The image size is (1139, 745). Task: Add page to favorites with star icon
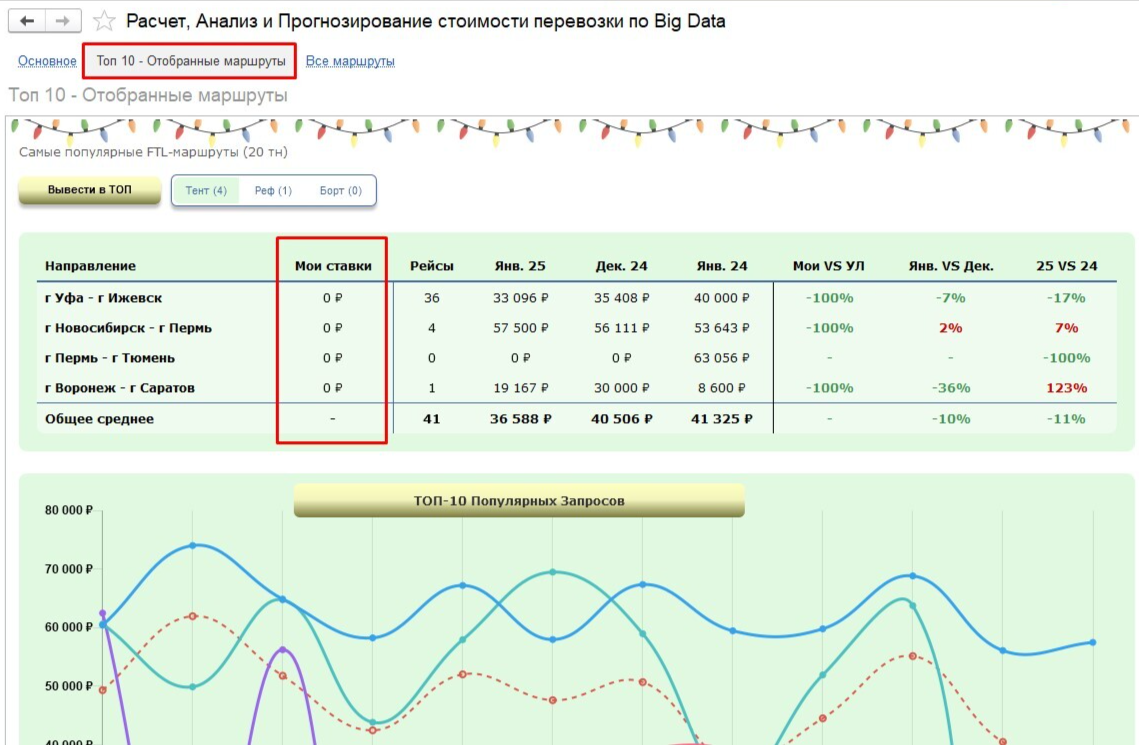point(105,21)
